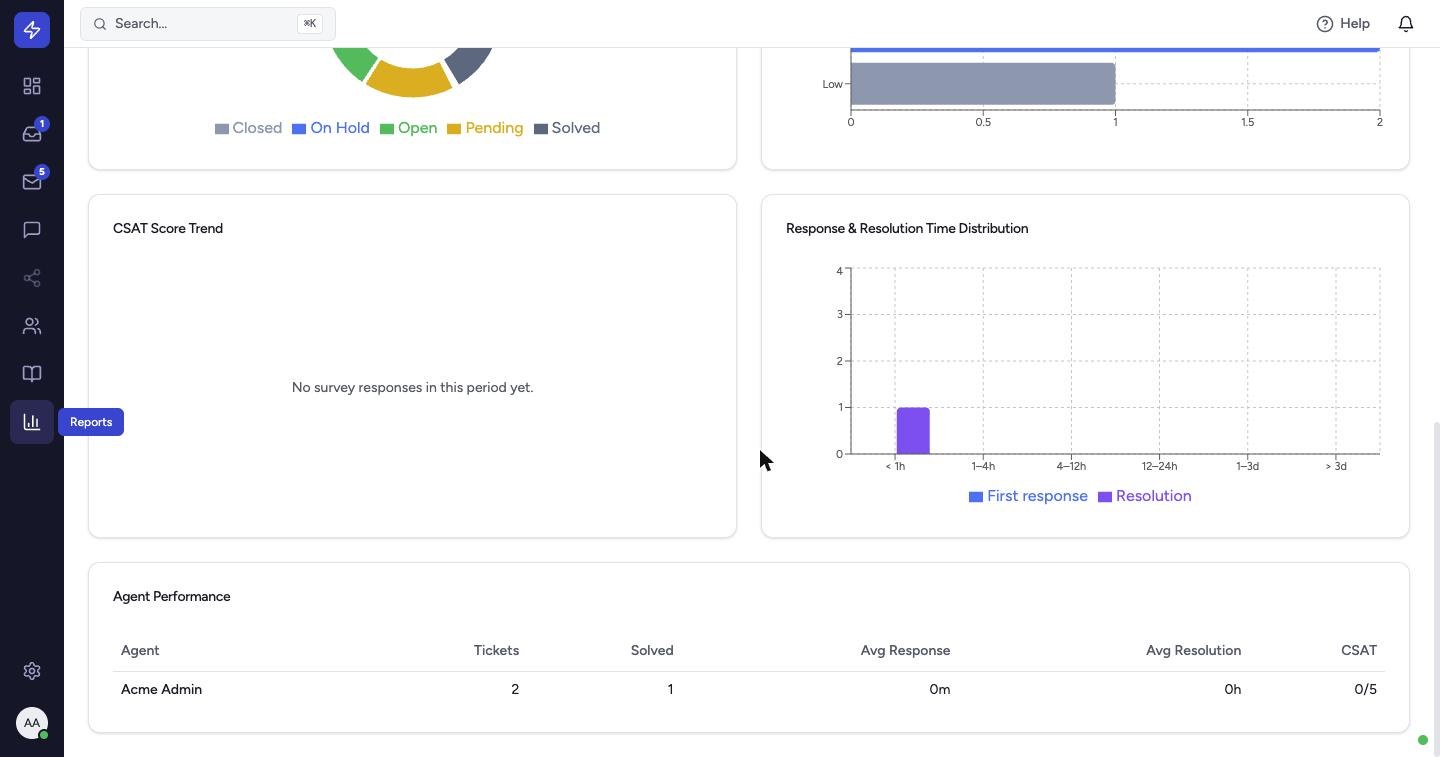The width and height of the screenshot is (1440, 757).
Task: Click the Solved column header
Action: pos(652,651)
